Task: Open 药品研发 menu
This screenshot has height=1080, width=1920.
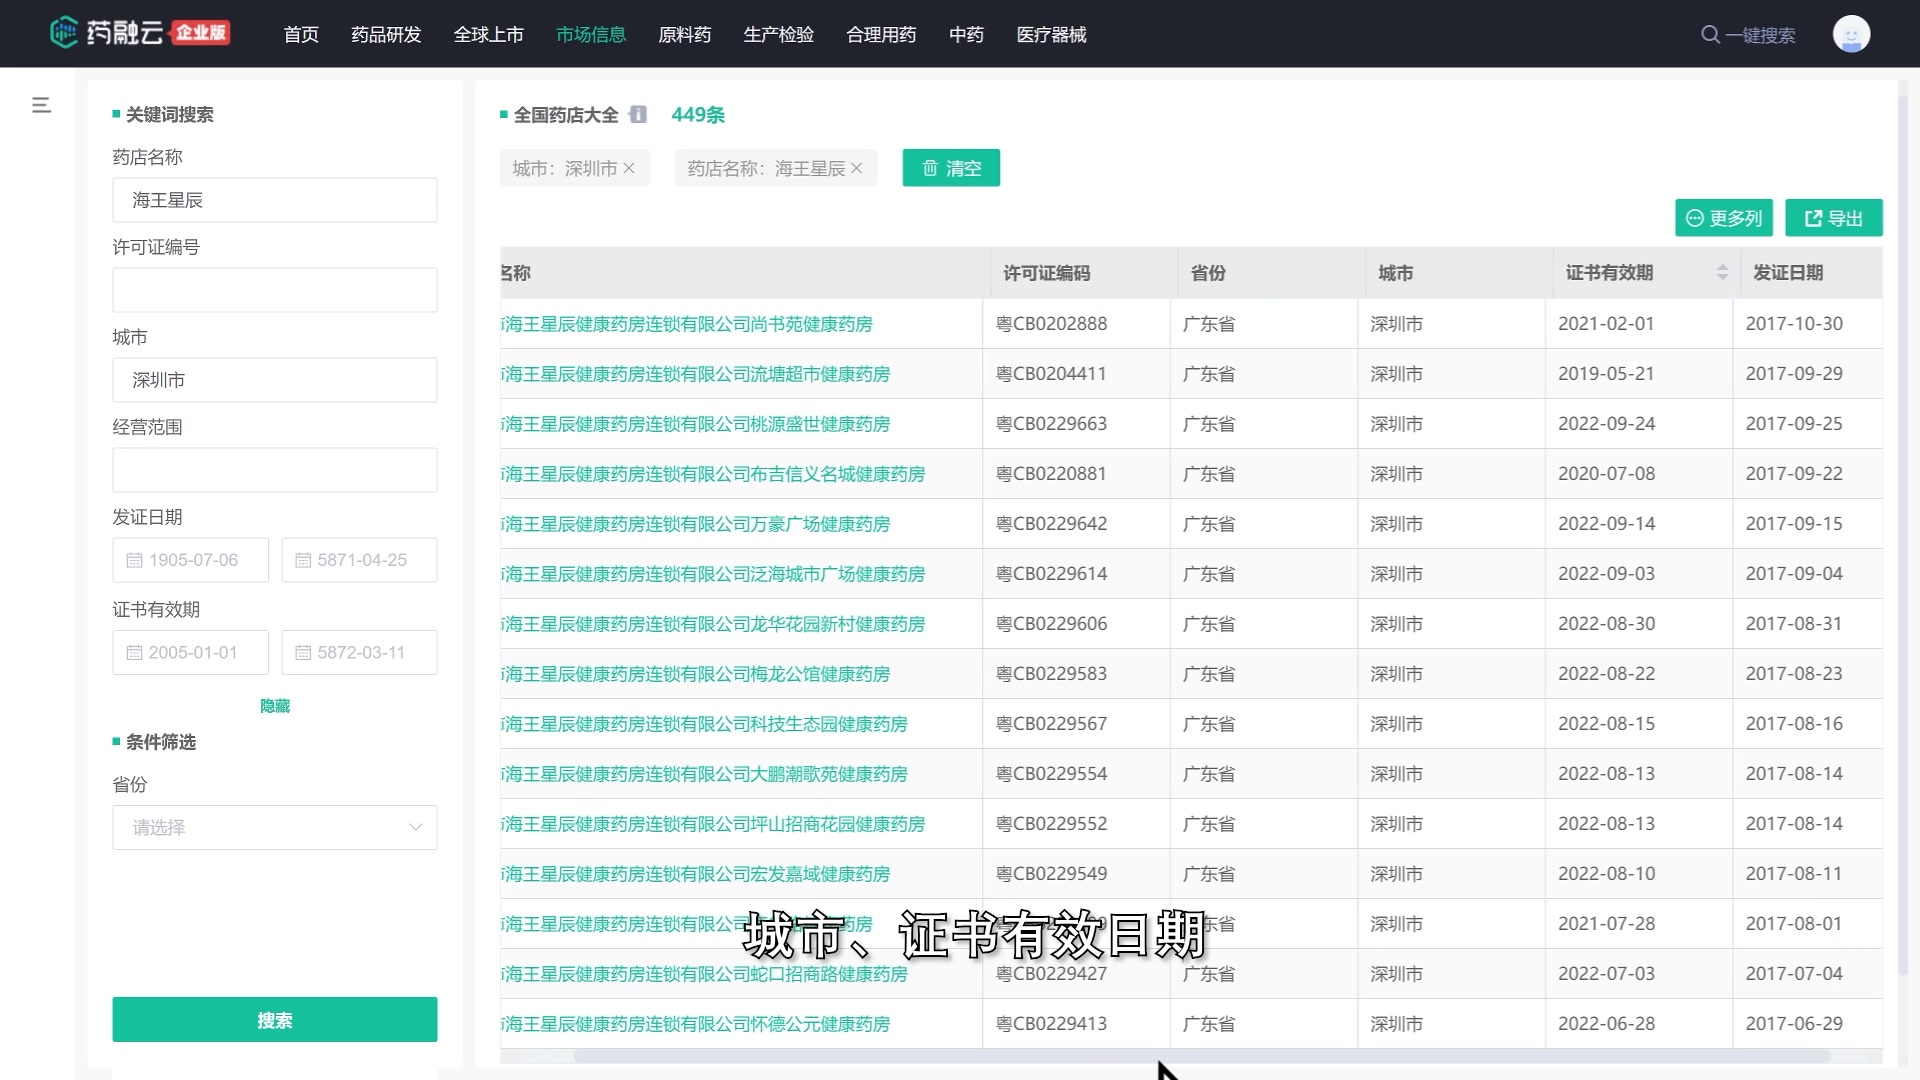Action: (x=386, y=35)
